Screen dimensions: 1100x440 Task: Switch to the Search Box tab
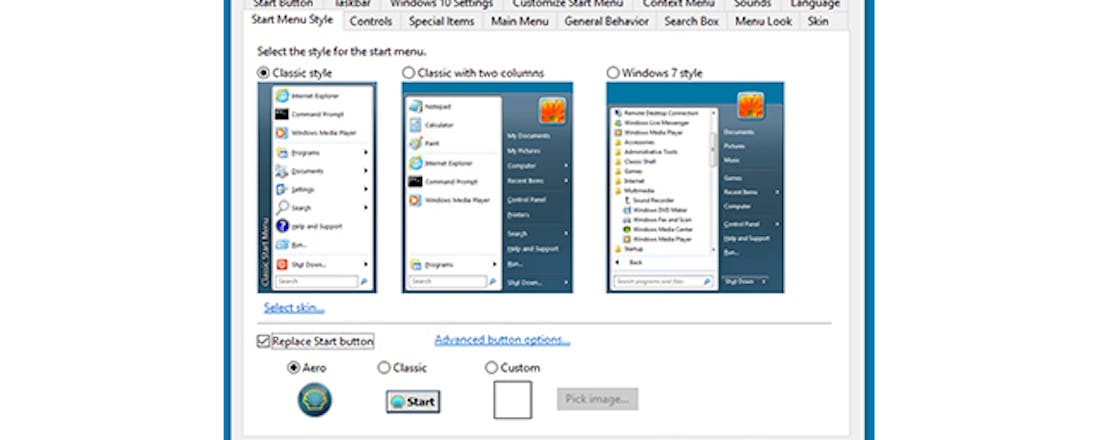(x=692, y=21)
